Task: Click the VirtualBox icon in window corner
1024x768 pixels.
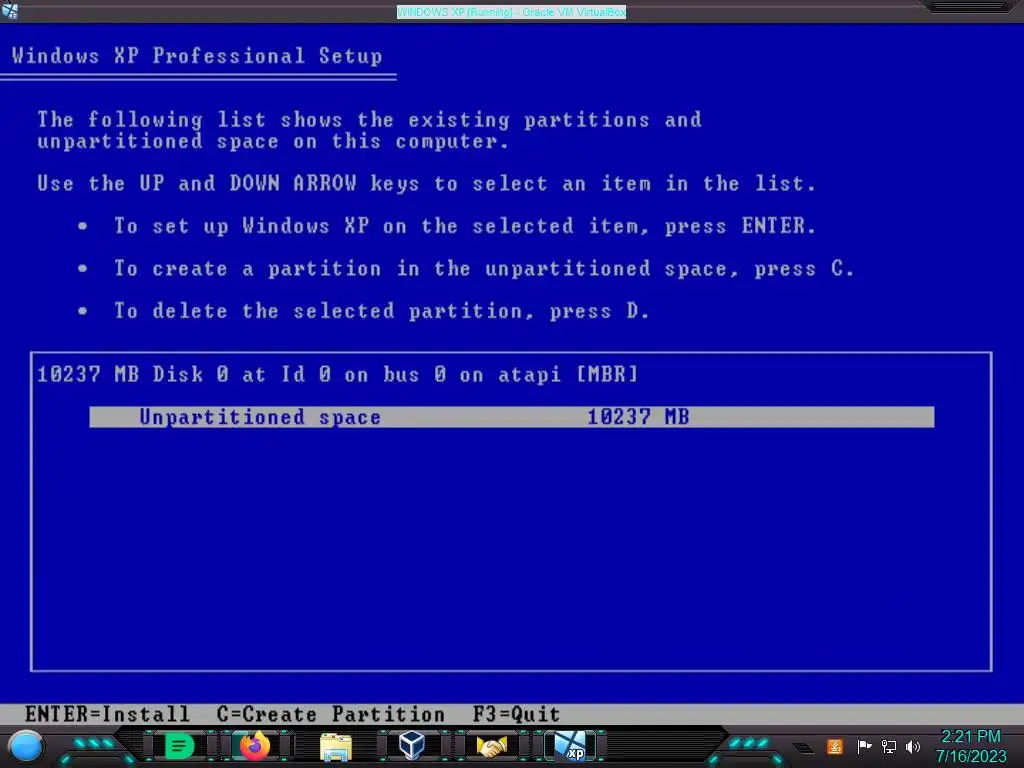Action: pyautogui.click(x=10, y=10)
